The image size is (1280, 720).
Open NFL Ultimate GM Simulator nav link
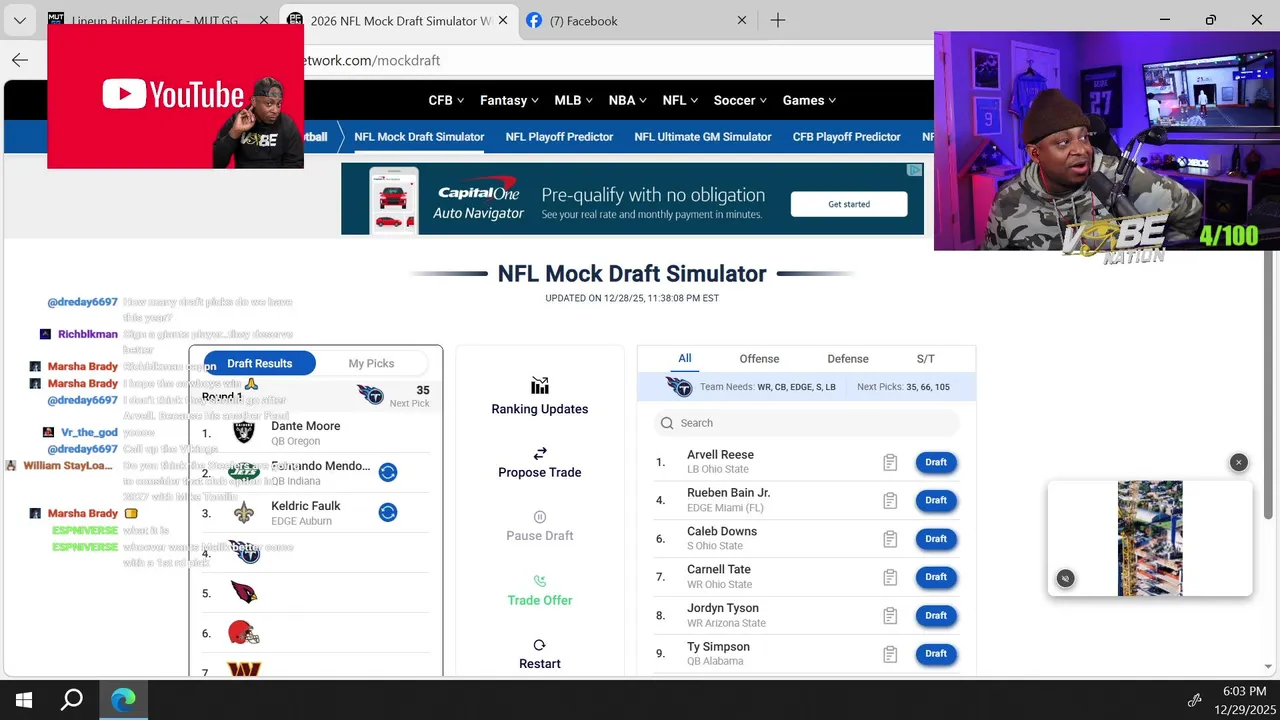pyautogui.click(x=703, y=137)
